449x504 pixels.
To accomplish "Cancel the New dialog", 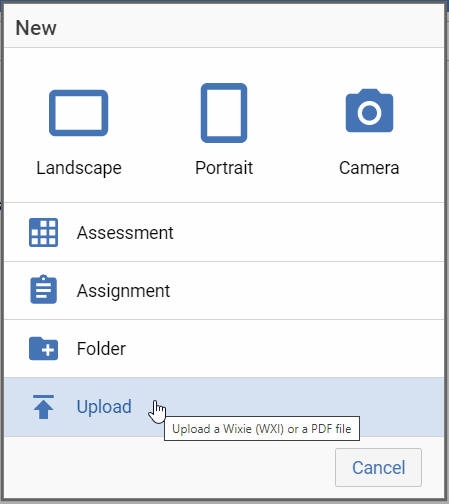I will pyautogui.click(x=378, y=467).
